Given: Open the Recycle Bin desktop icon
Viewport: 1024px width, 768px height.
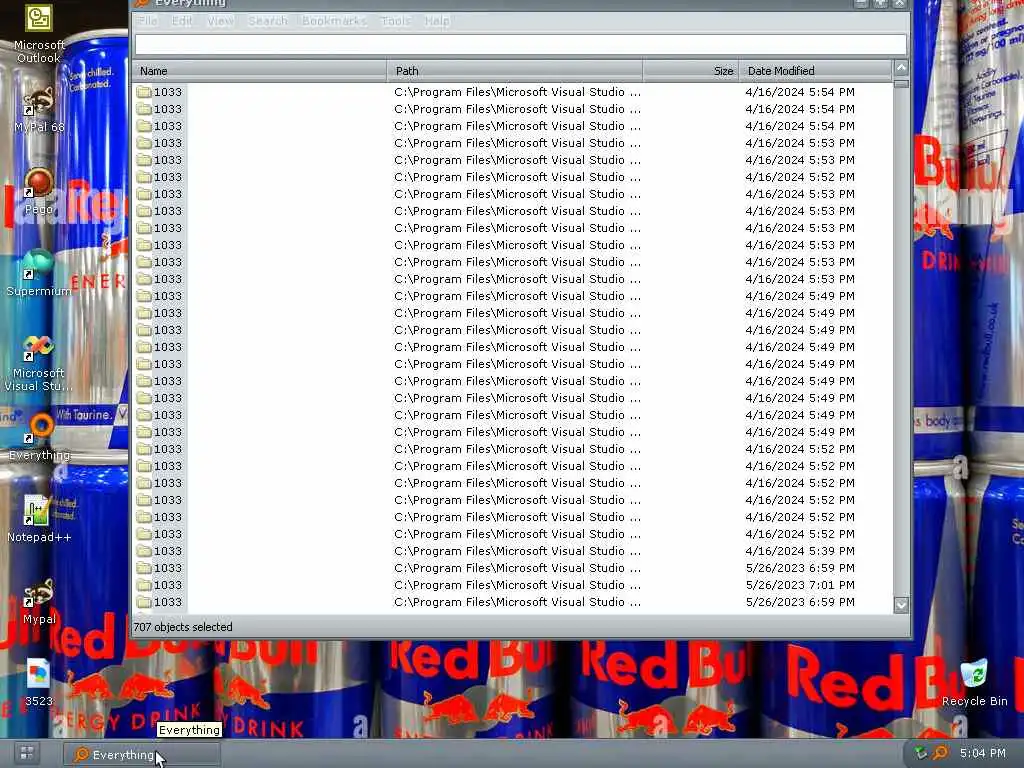Looking at the screenshot, I should point(974,683).
